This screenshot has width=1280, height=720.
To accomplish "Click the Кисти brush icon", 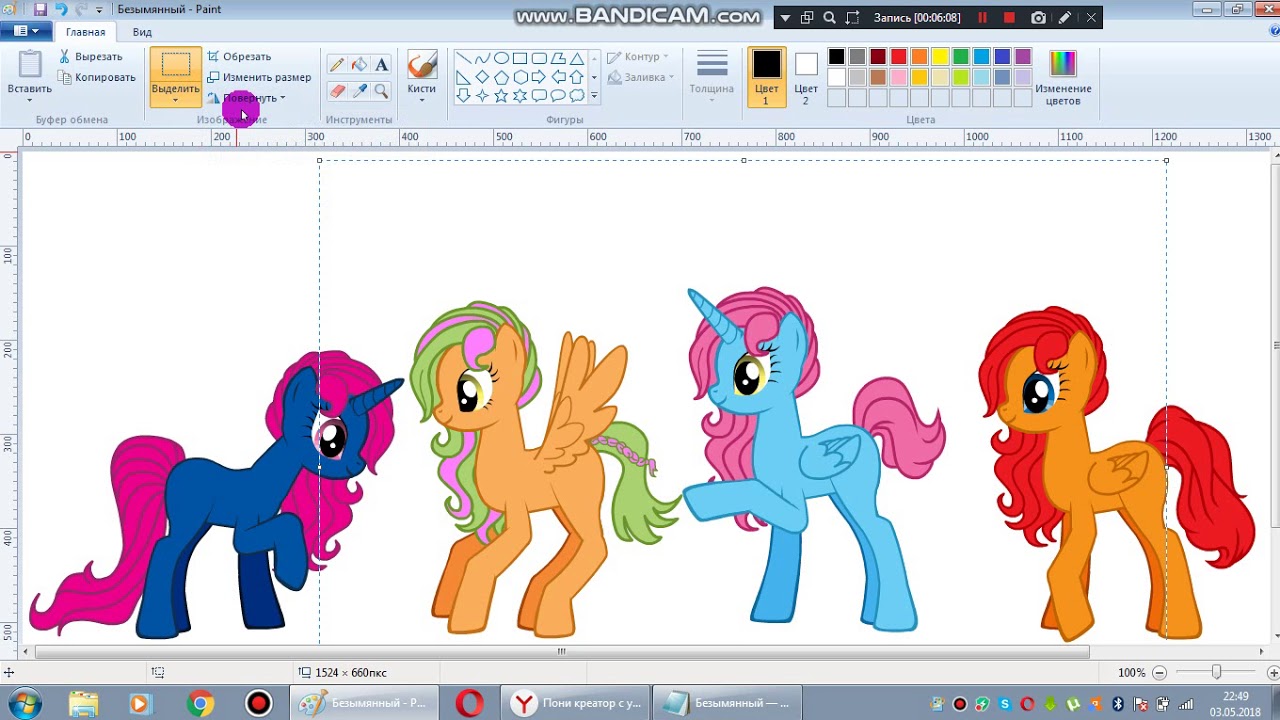I will pyautogui.click(x=422, y=65).
